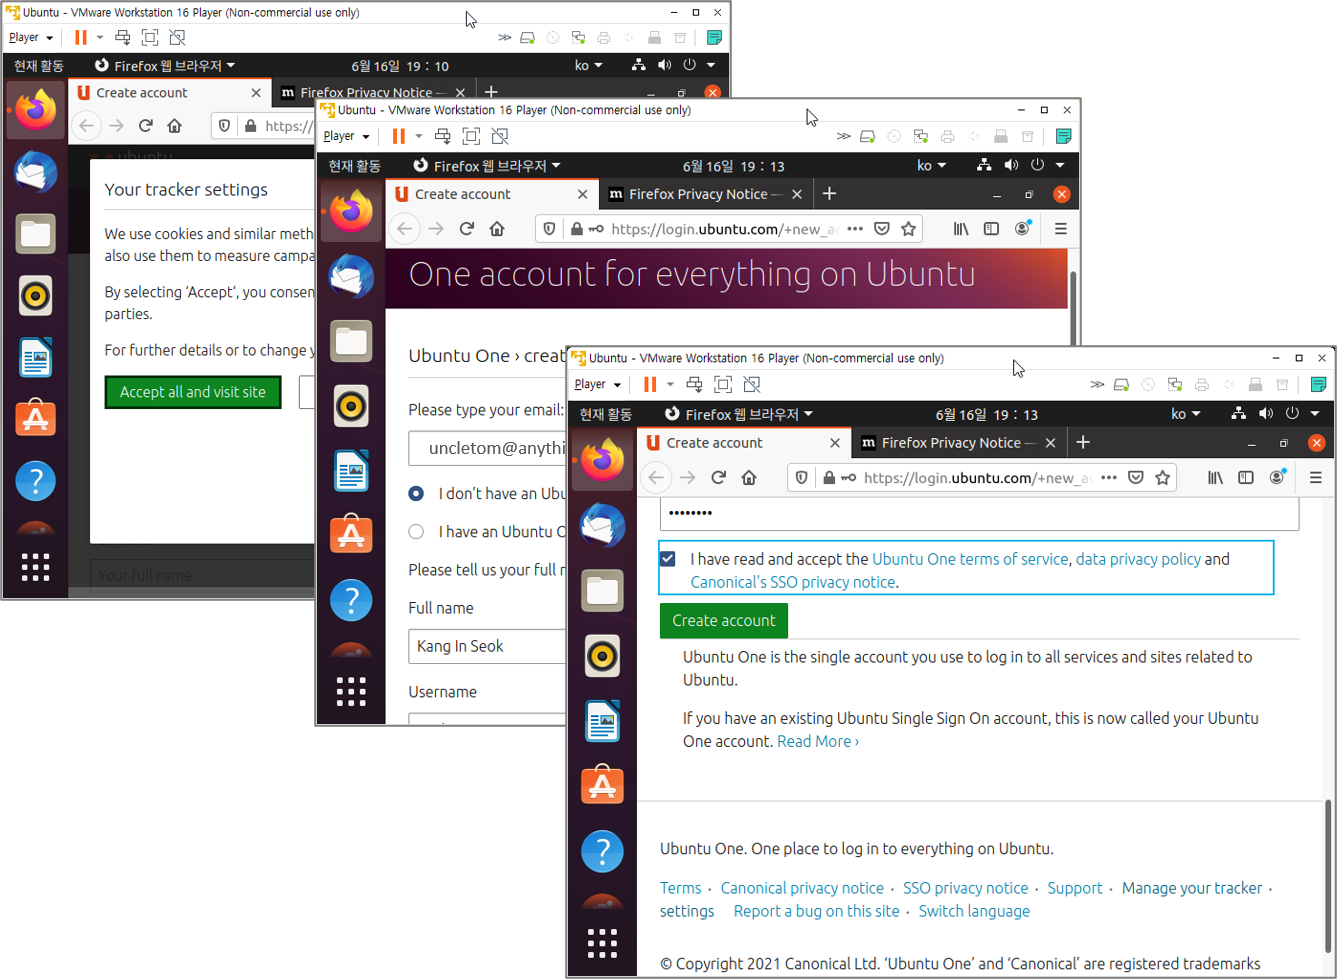Open Player dropdown in front VMware window
The height and width of the screenshot is (979, 1337).
597,384
